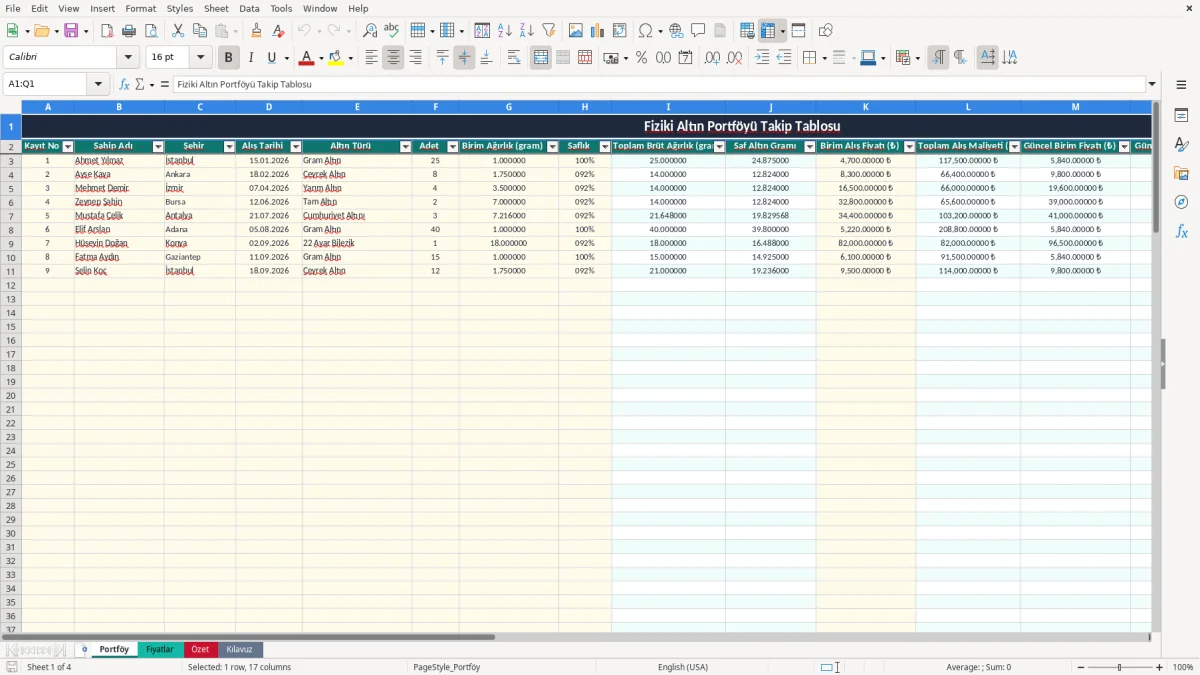Insert a special character (omega icon)
The image size is (1200, 675).
click(646, 31)
